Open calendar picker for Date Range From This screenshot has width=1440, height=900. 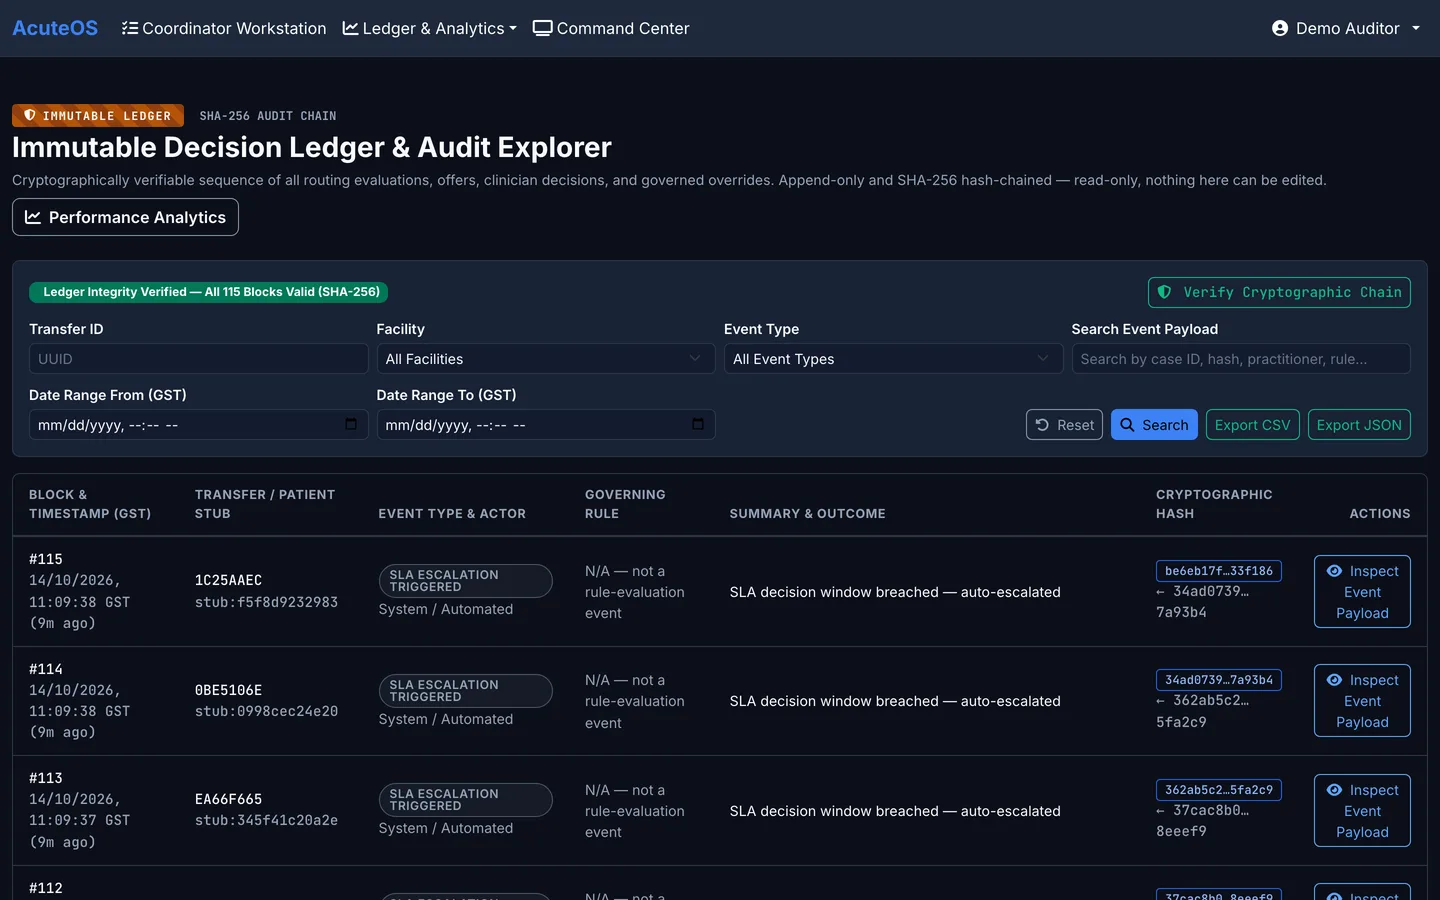[x=351, y=424]
